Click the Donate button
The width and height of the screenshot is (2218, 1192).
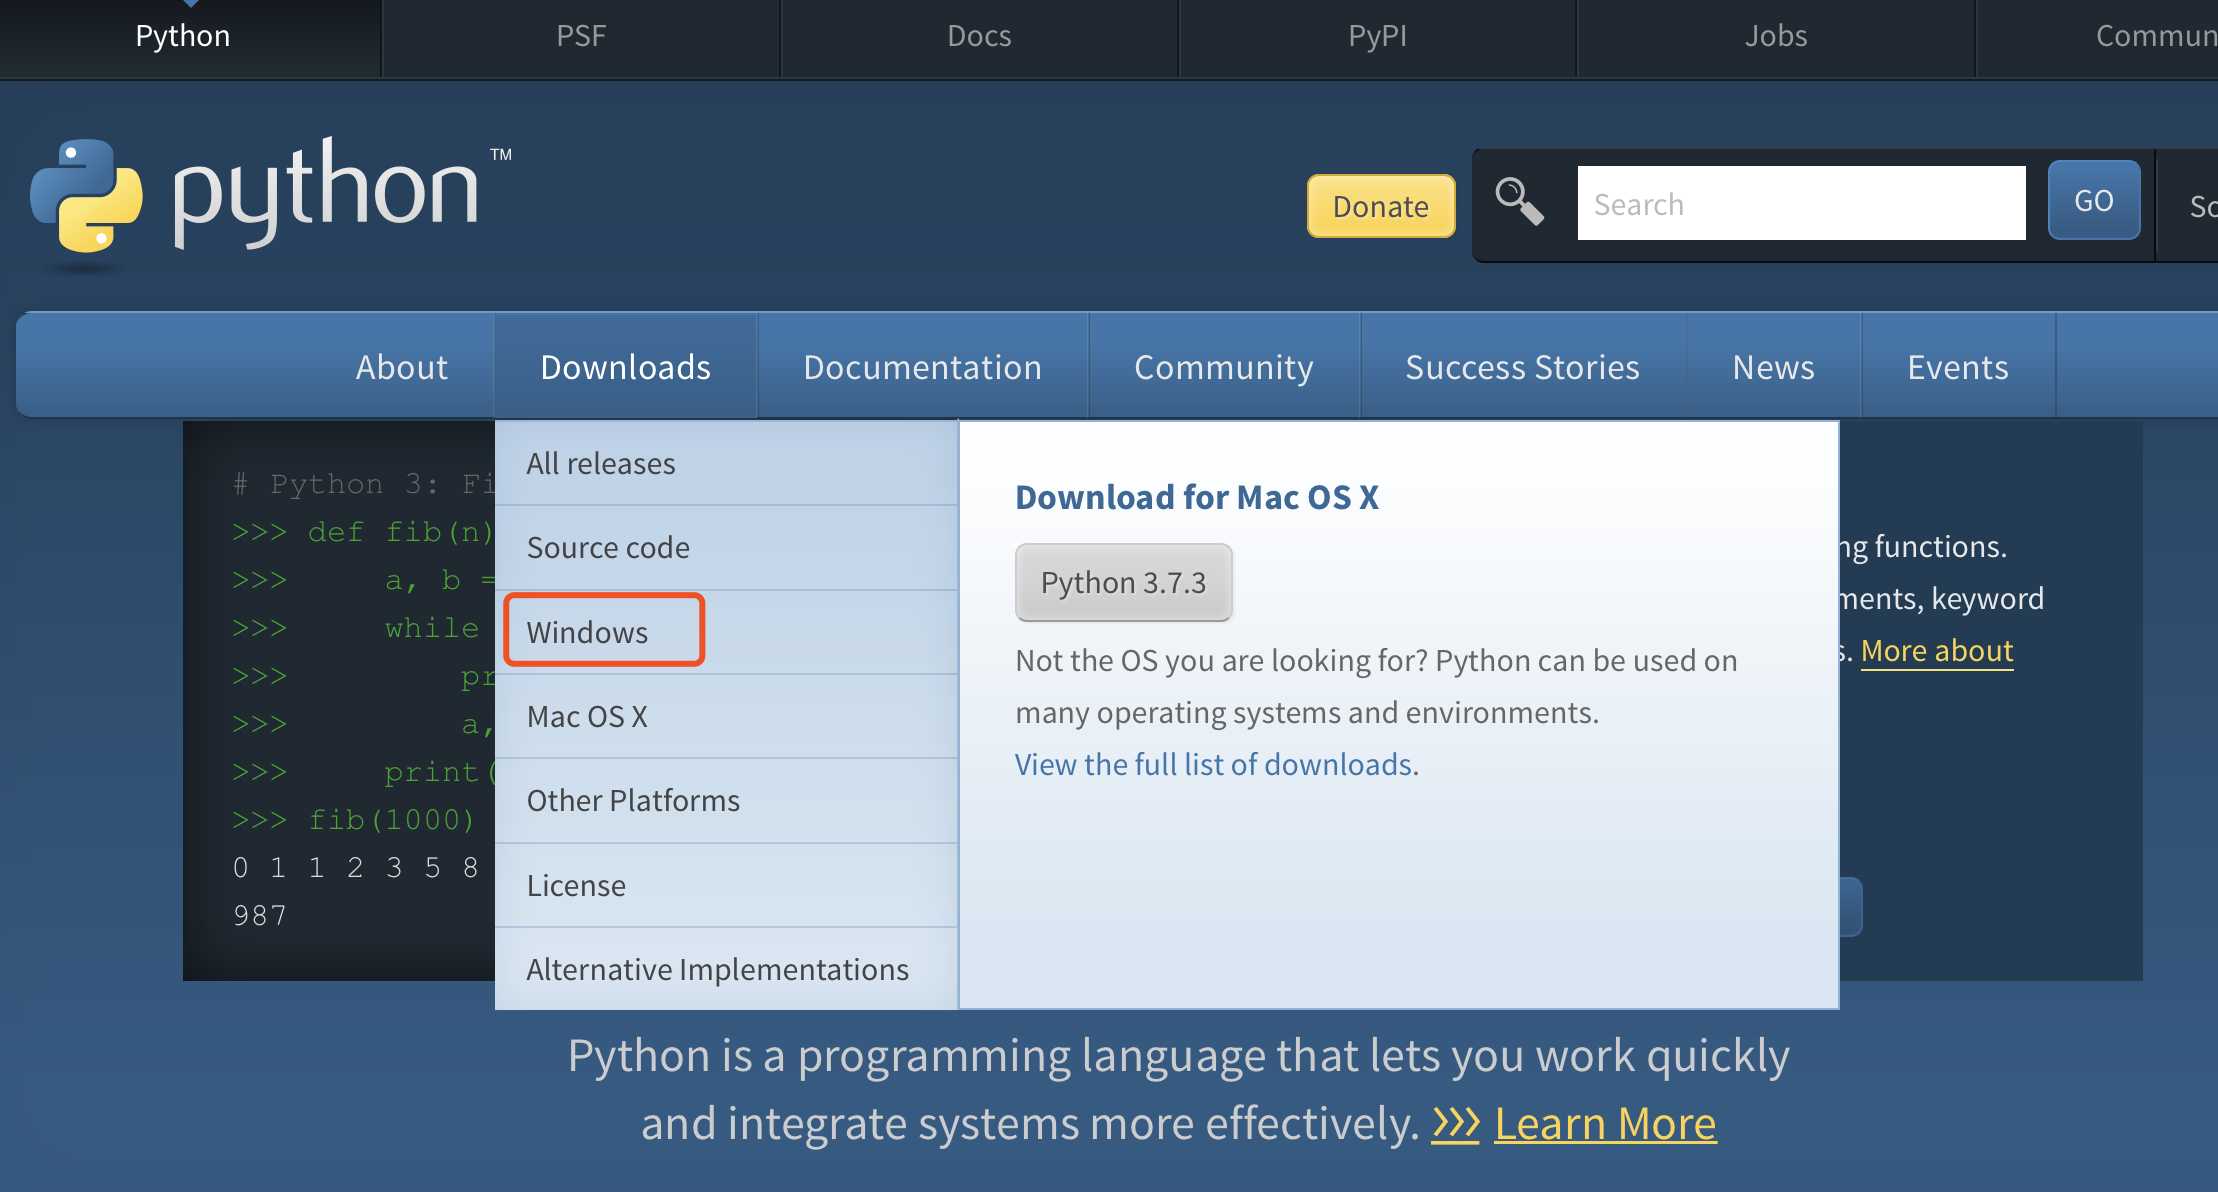click(x=1378, y=204)
